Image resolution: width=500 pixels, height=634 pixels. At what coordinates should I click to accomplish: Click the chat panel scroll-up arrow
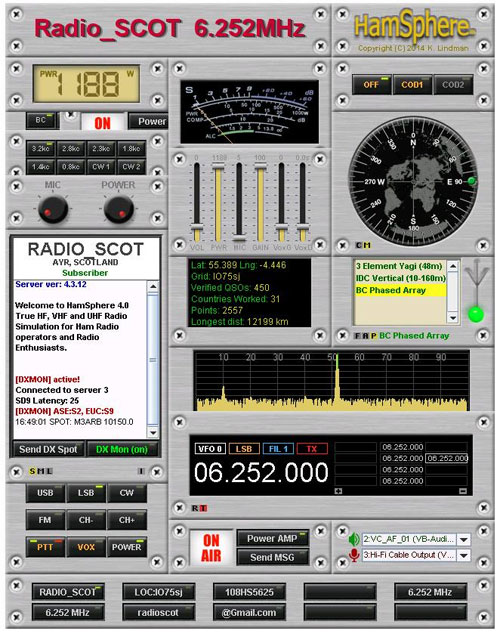pos(153,287)
